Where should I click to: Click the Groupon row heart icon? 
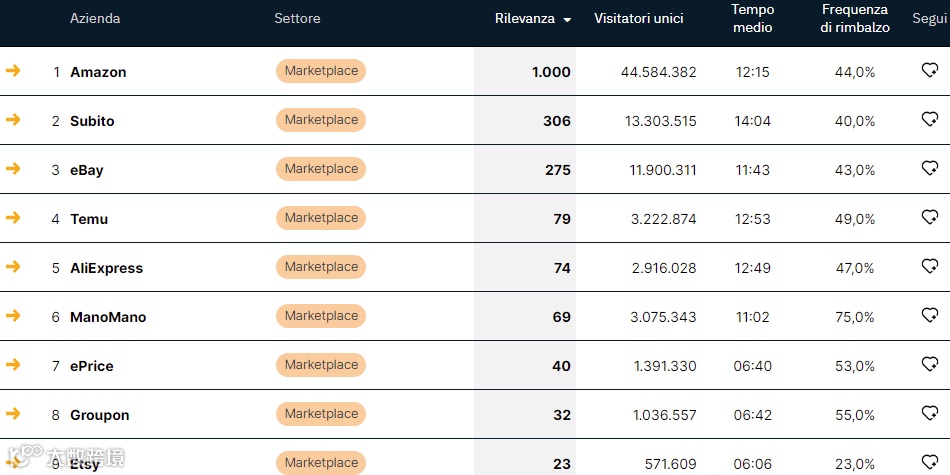click(929, 413)
